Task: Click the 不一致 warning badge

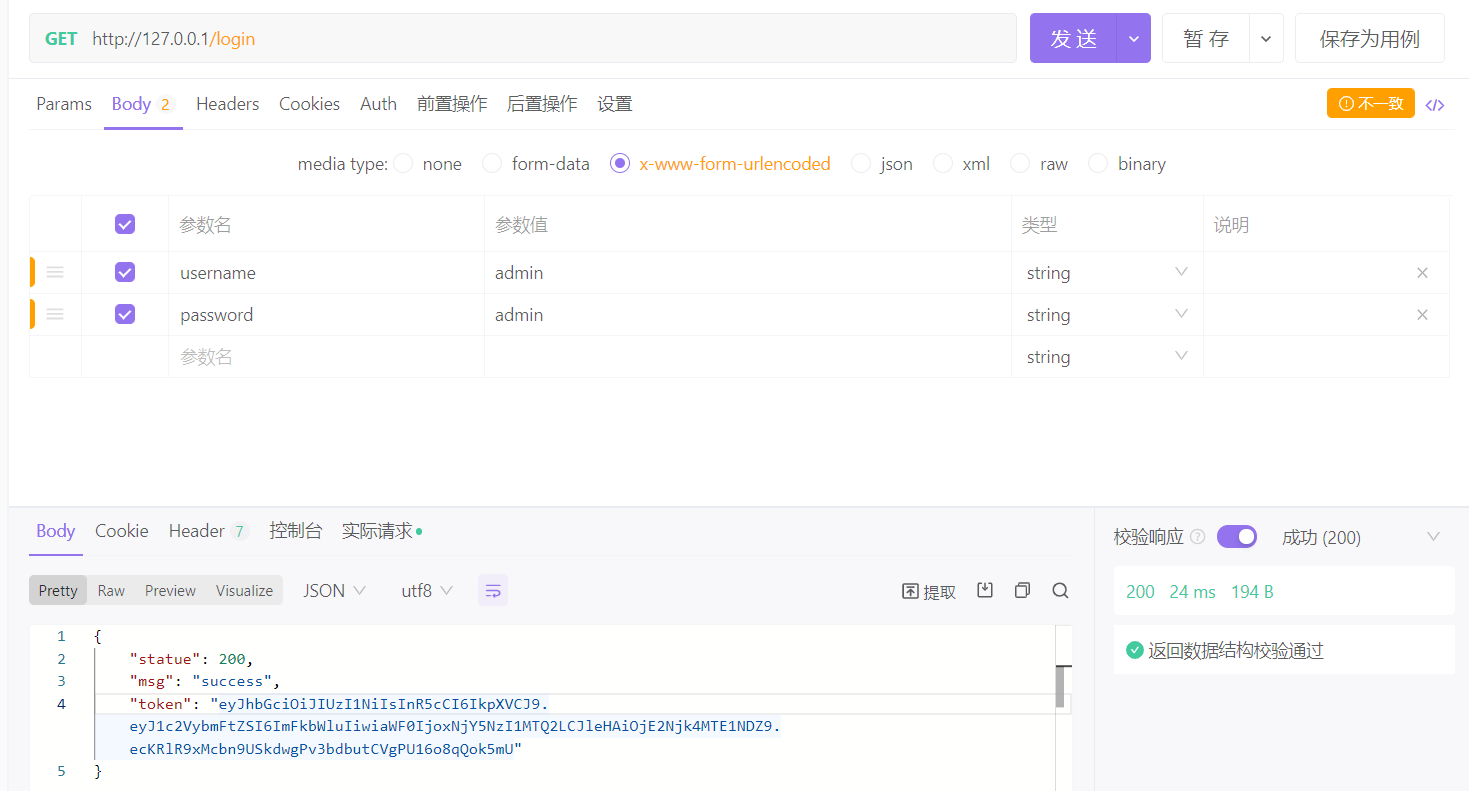Action: click(x=1370, y=103)
